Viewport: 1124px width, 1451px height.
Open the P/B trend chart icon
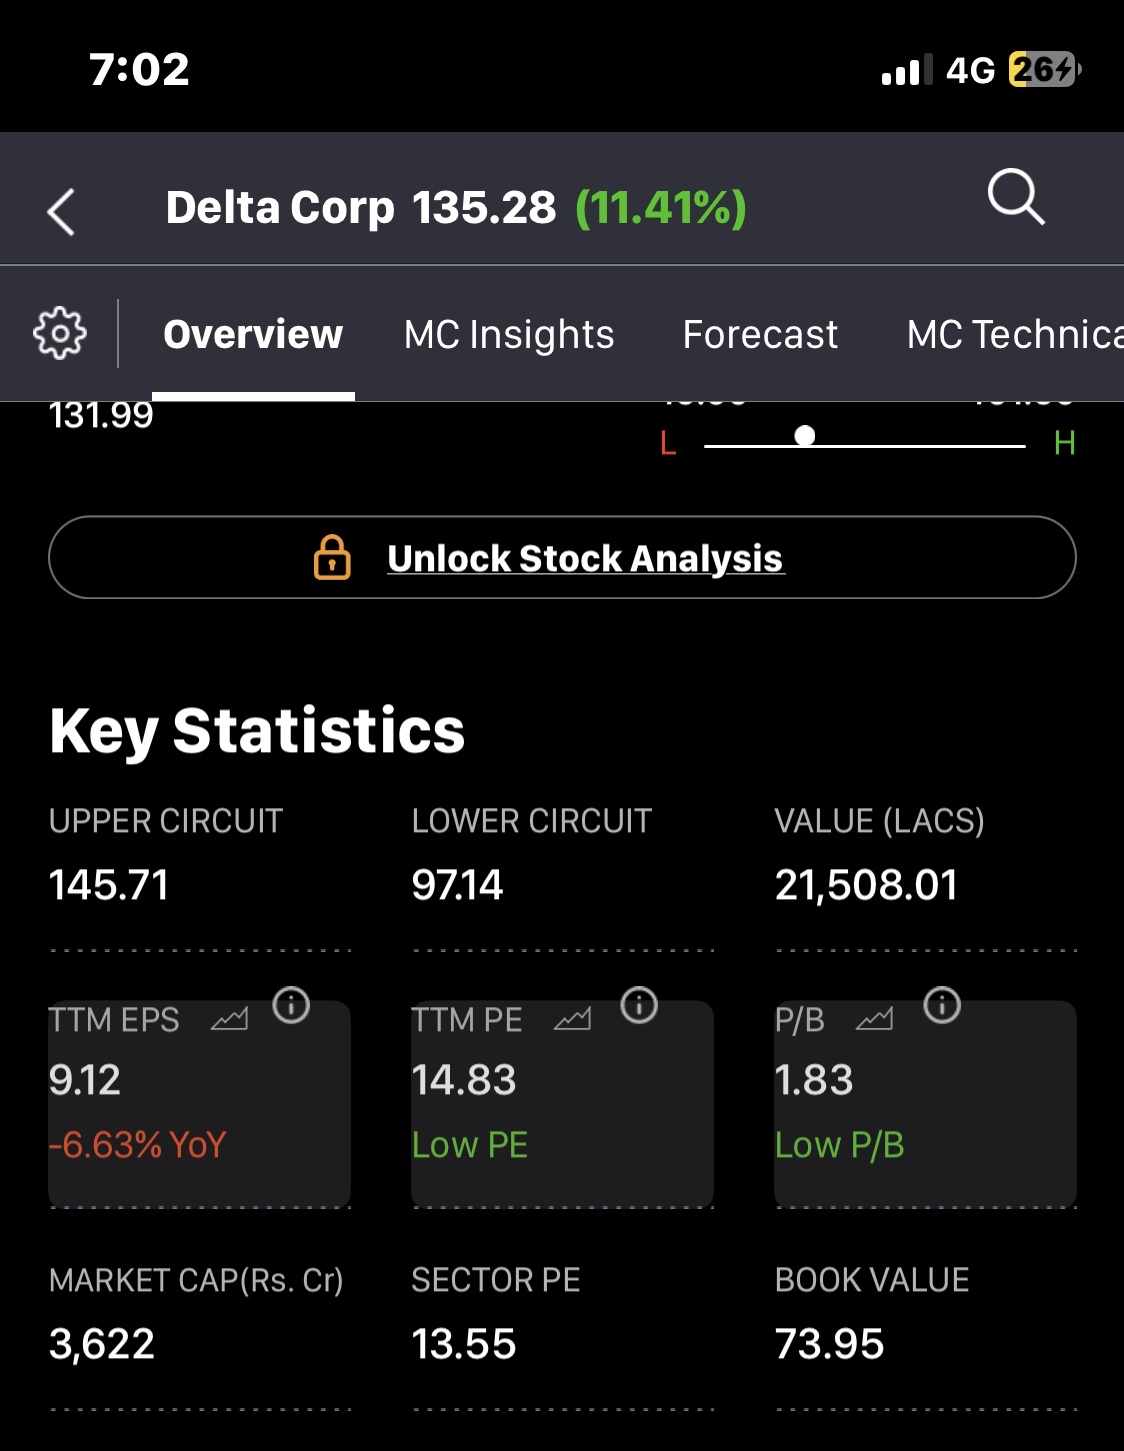pos(874,1019)
